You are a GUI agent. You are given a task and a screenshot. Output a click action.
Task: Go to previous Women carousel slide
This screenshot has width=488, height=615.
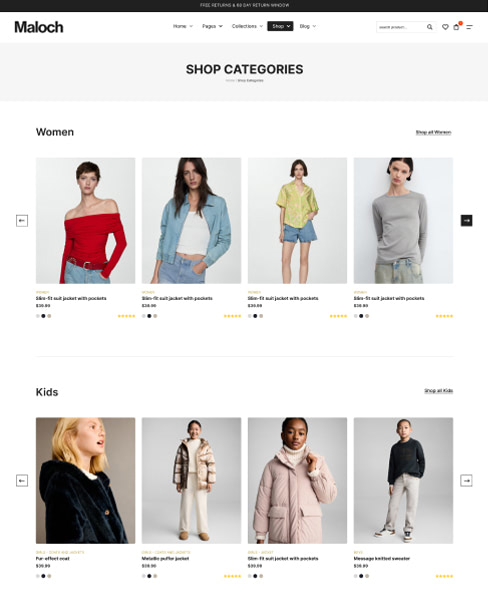[x=22, y=220]
